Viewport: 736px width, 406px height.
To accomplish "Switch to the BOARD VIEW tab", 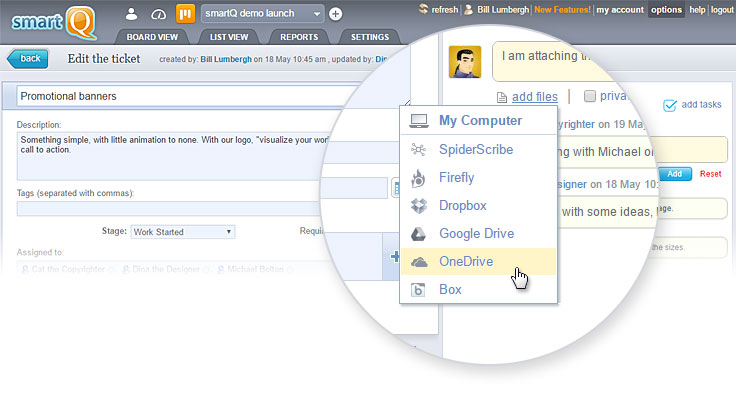I will coord(152,37).
